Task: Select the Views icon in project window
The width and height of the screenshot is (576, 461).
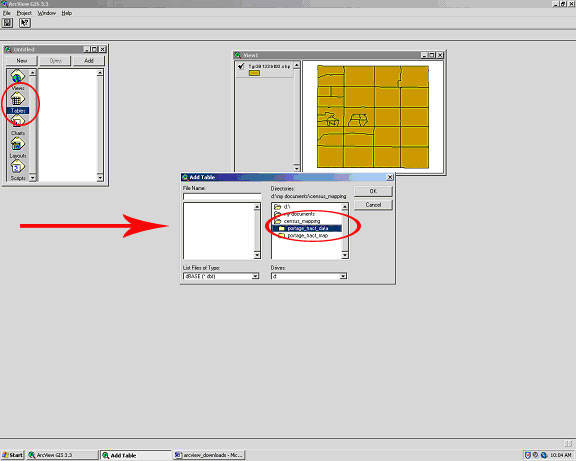Action: [x=18, y=77]
